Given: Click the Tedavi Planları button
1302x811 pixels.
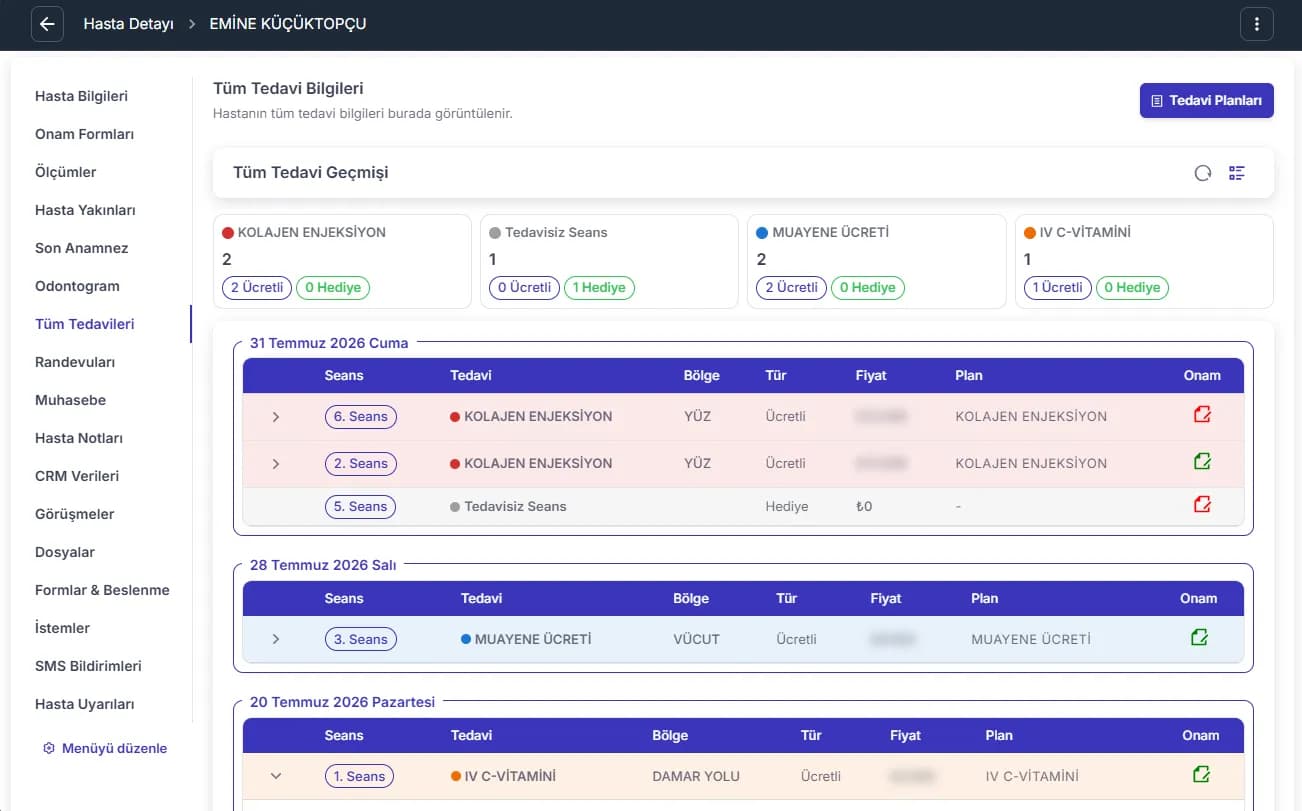Looking at the screenshot, I should [1206, 100].
